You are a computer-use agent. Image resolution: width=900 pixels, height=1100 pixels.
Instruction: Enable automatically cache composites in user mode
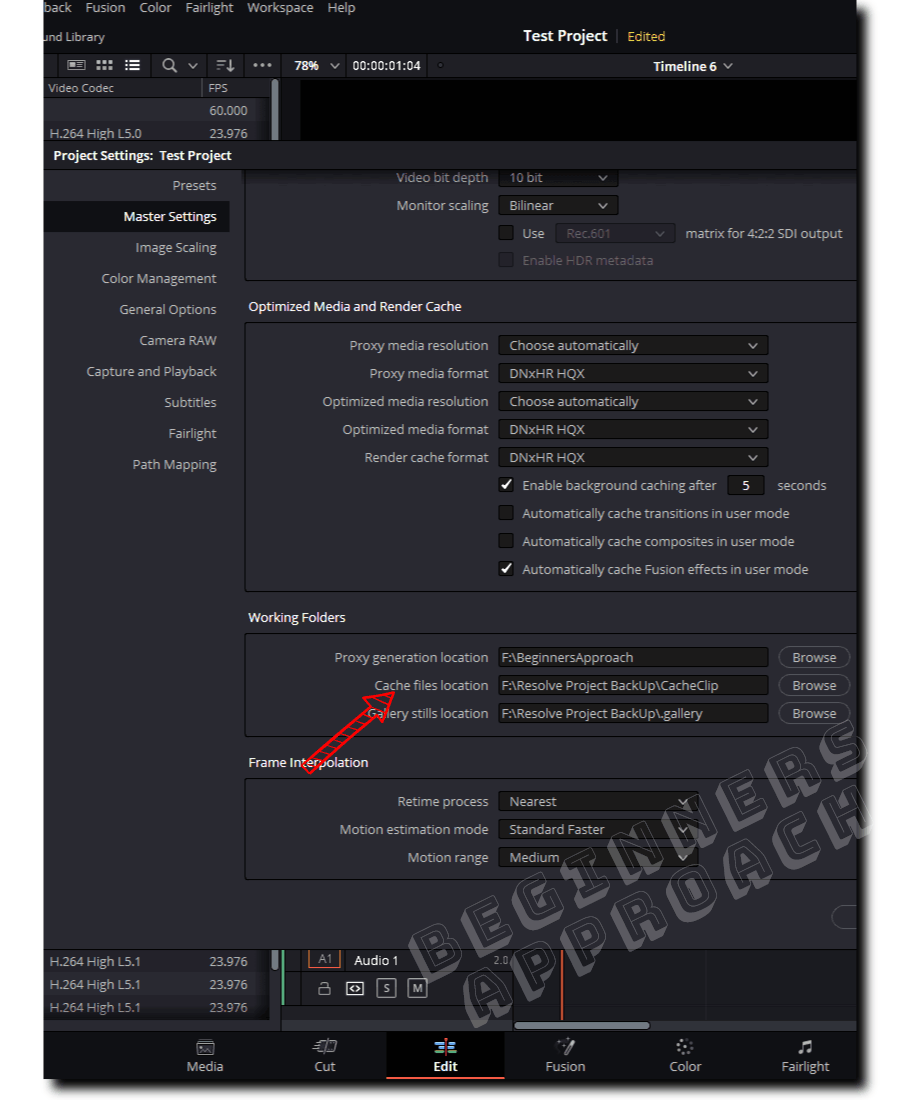506,541
